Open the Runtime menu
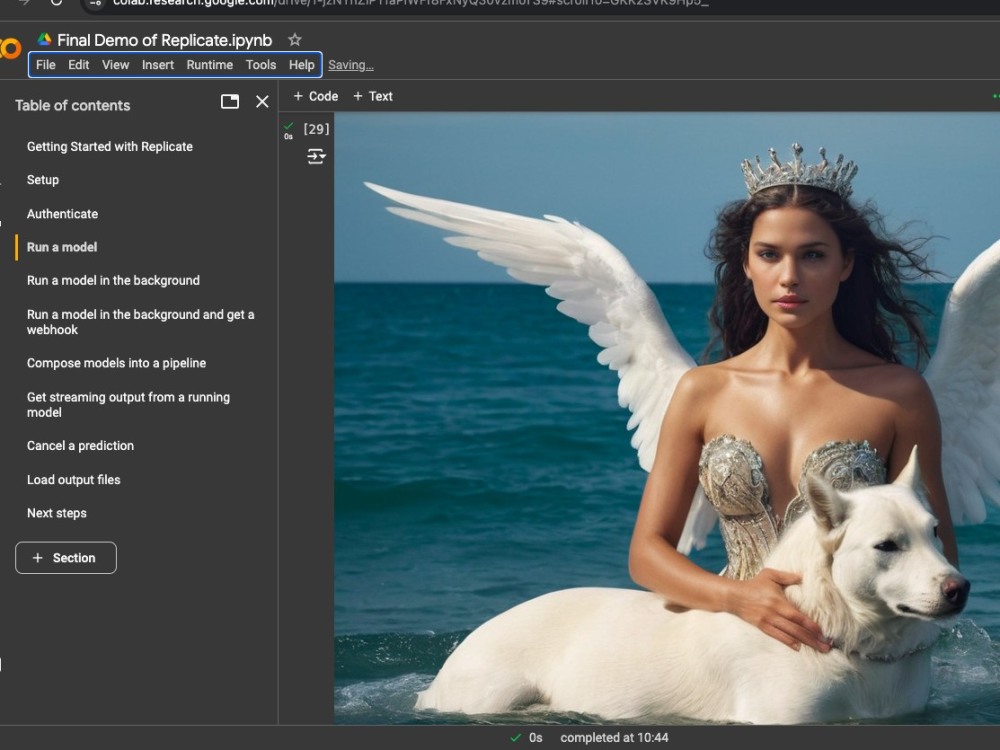 click(x=210, y=64)
